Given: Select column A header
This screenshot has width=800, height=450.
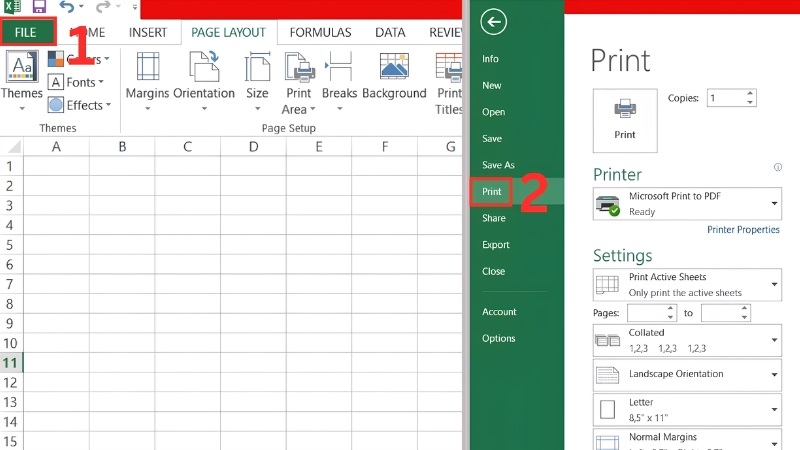Looking at the screenshot, I should 56,147.
